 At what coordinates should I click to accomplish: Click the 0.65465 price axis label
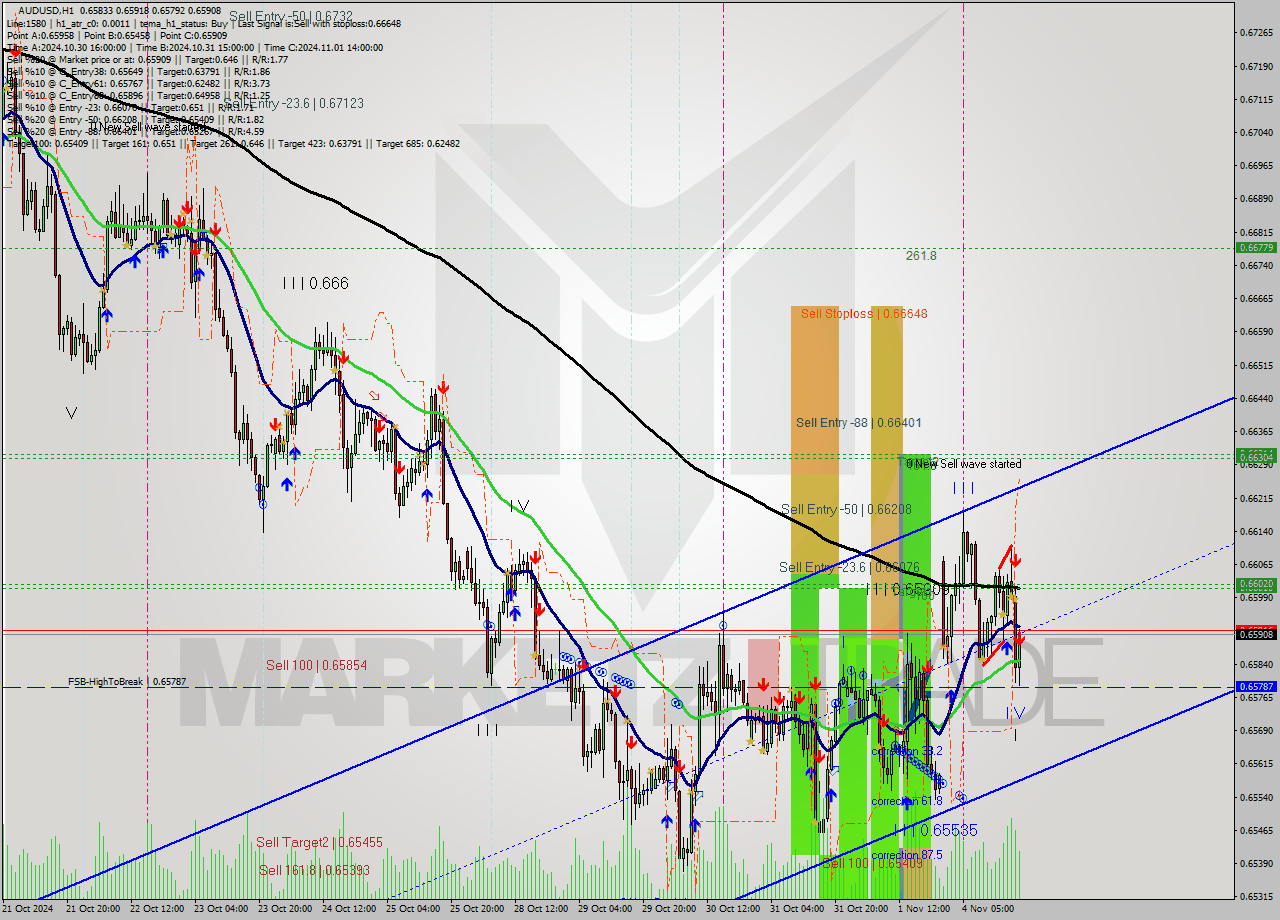(x=1256, y=830)
